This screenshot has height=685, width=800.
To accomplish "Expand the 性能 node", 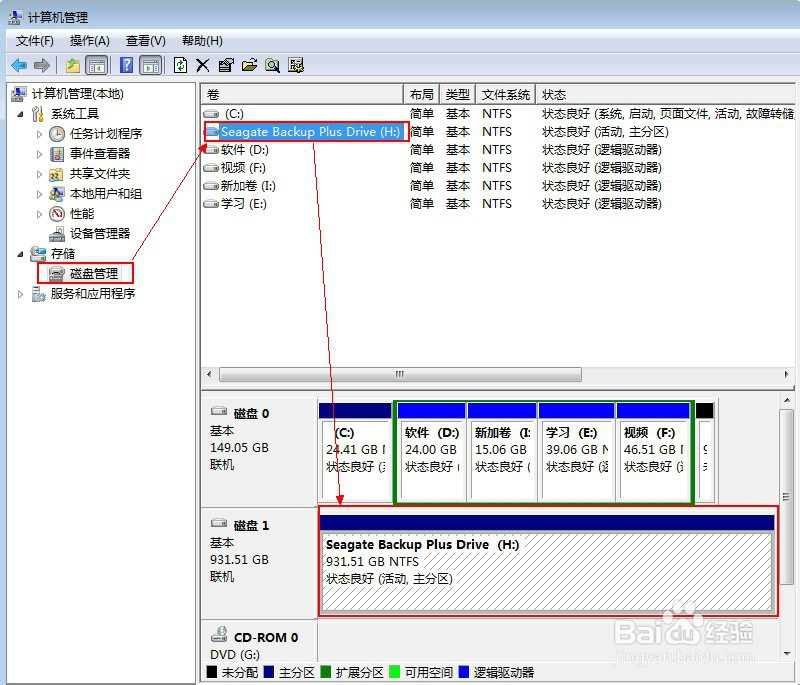I will [39, 214].
